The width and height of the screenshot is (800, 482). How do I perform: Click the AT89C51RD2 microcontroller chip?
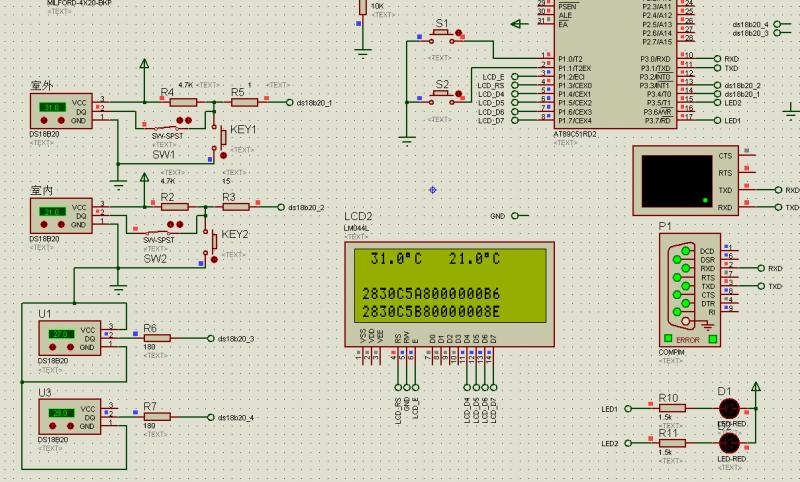tap(615, 60)
